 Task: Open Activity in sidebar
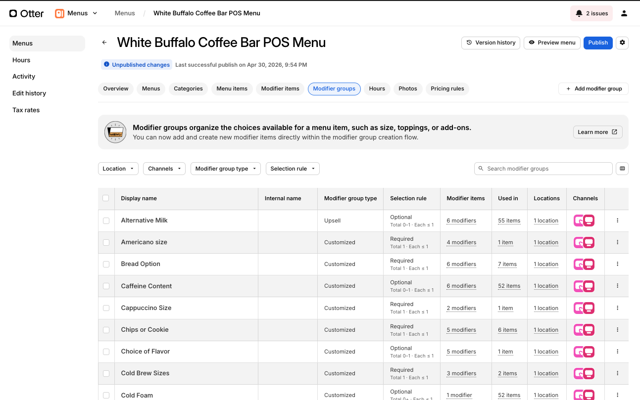click(x=24, y=77)
